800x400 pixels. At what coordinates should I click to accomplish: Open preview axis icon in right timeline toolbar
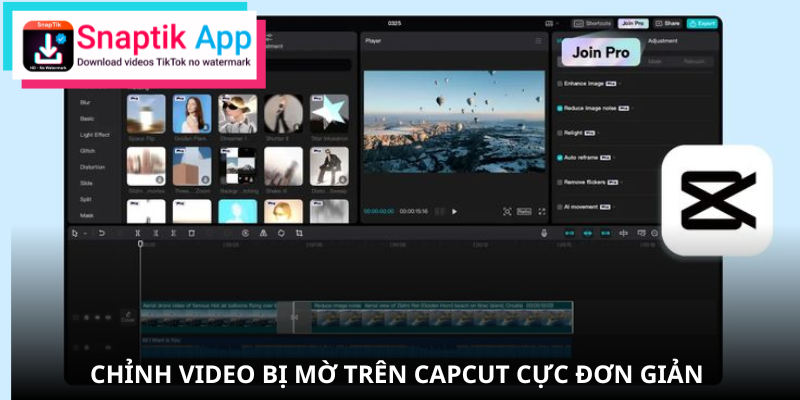tap(641, 233)
